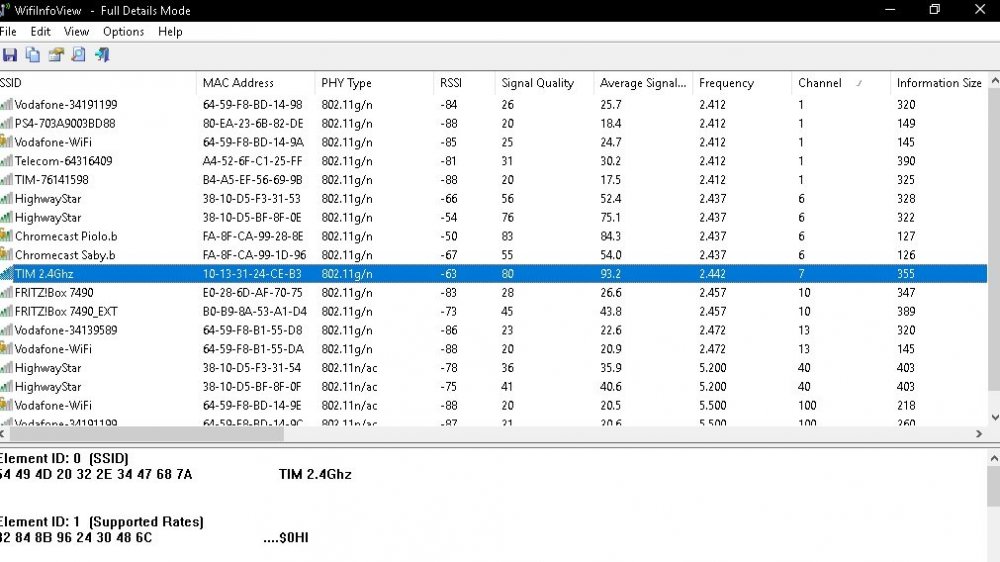
Task: Click the Element ID: 1 (Supported Rates) line
Action: pyautogui.click(x=101, y=521)
